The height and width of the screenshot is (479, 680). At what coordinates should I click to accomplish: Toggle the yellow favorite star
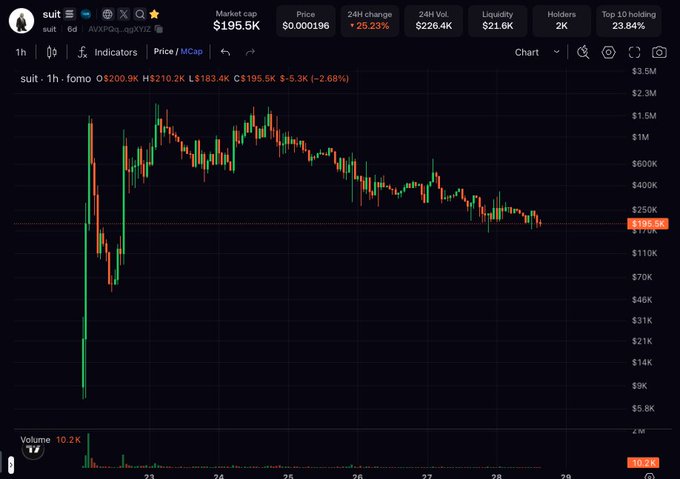(x=154, y=14)
